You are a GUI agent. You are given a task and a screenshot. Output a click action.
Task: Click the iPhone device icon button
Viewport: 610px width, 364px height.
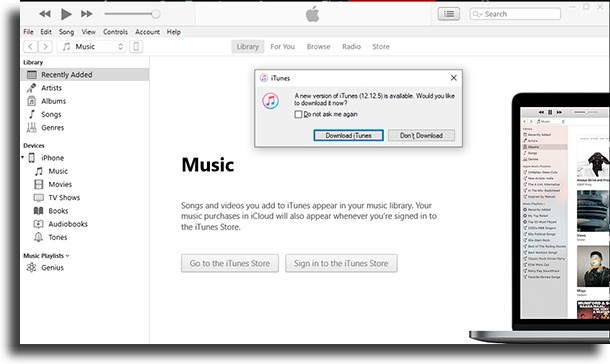[x=136, y=47]
